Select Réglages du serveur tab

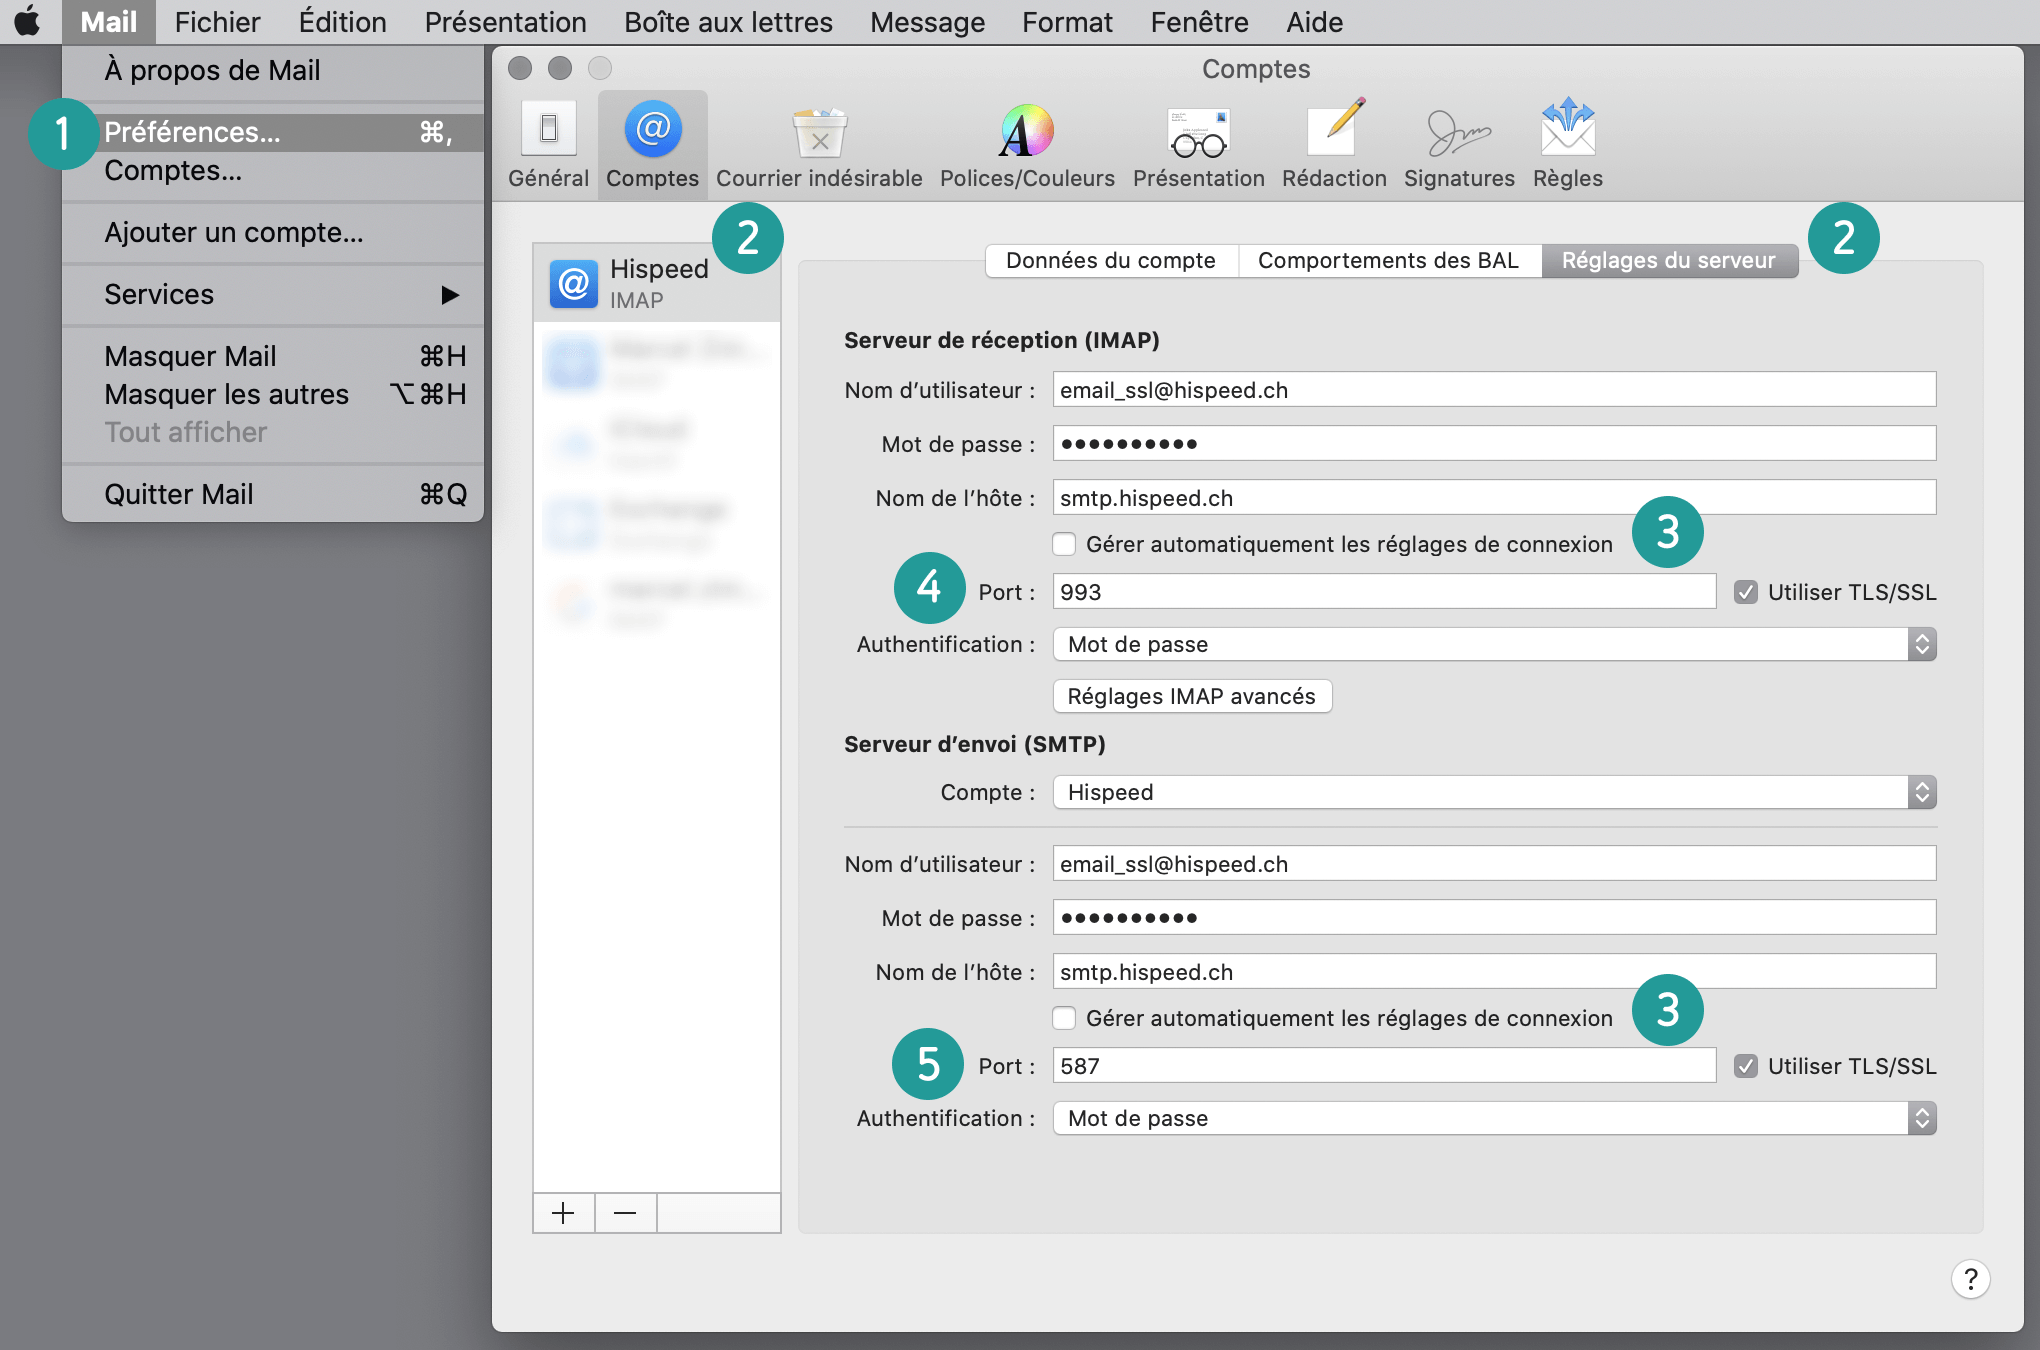tap(1669, 260)
